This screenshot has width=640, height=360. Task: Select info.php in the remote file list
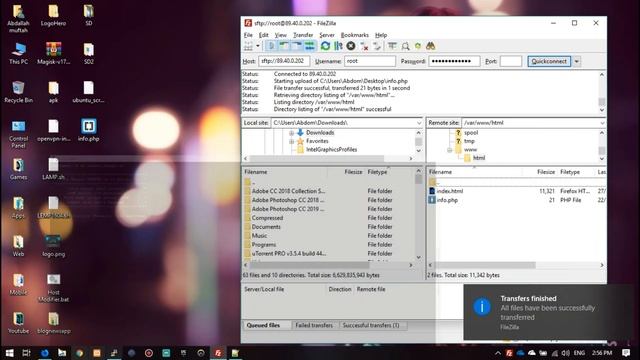coord(447,200)
